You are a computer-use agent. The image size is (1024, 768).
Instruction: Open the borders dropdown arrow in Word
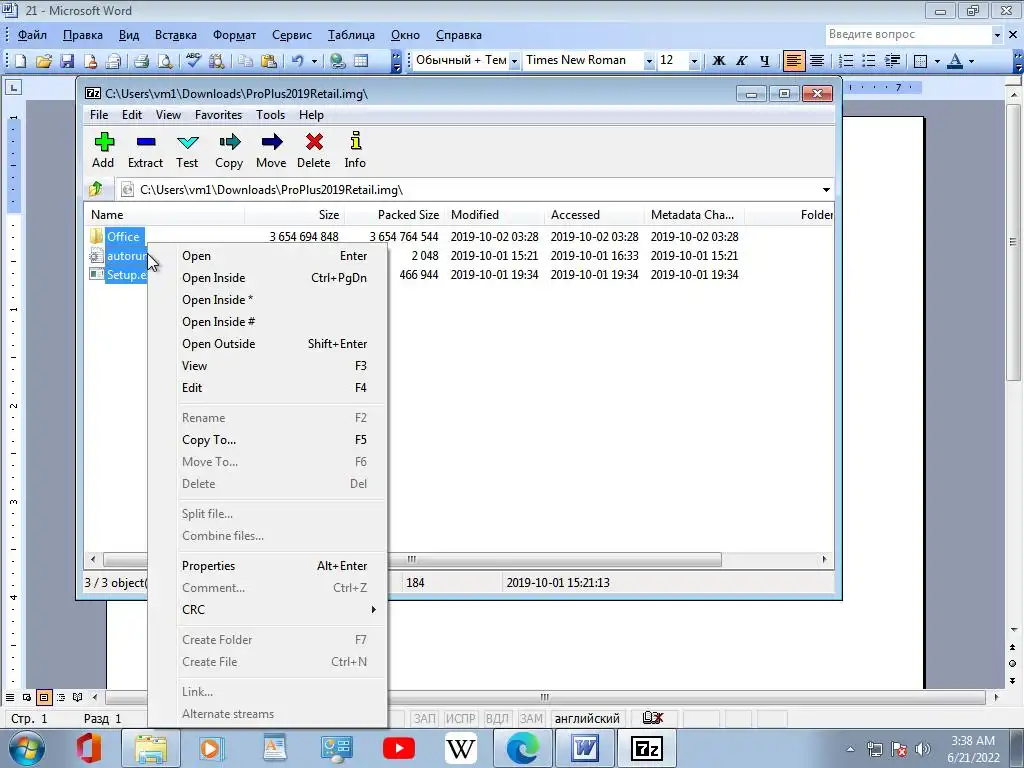click(x=937, y=61)
